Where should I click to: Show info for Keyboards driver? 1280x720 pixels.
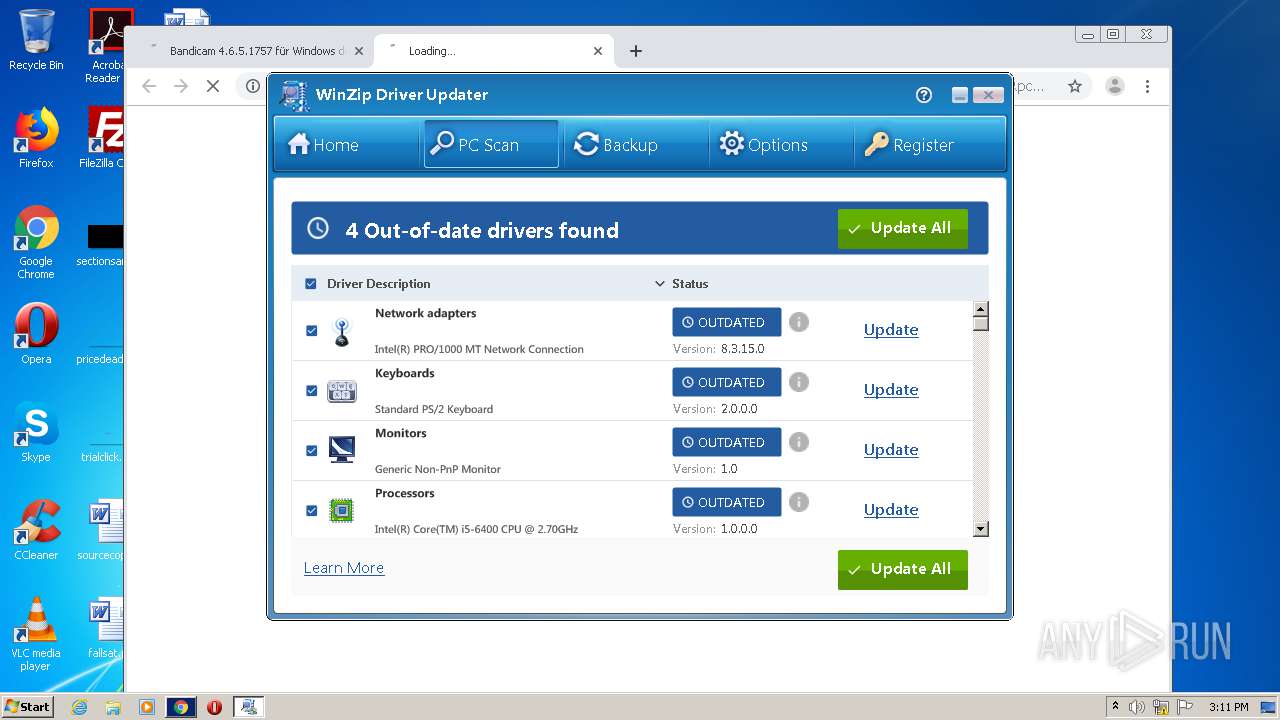point(798,382)
